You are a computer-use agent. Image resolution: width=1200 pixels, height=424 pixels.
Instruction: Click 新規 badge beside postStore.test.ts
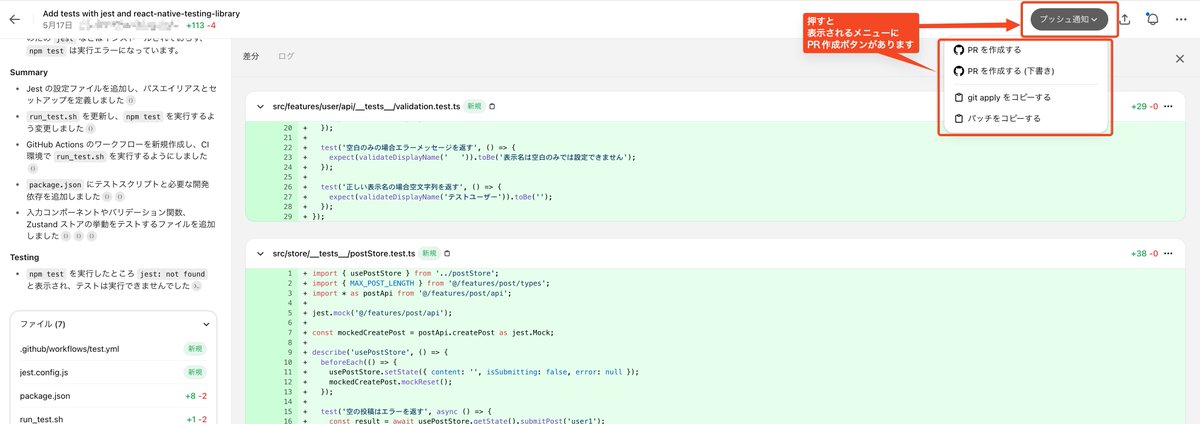429,254
